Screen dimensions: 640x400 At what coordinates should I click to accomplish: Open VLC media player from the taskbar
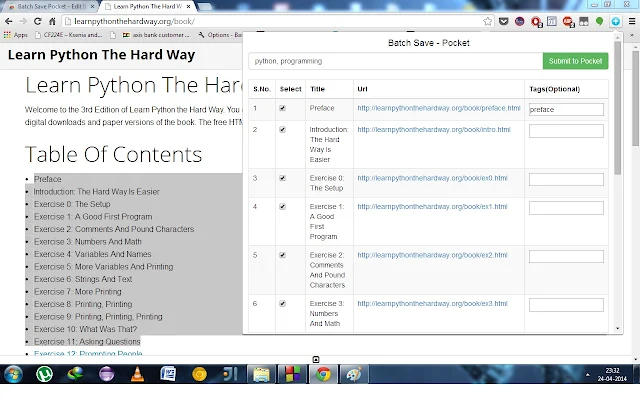138,374
